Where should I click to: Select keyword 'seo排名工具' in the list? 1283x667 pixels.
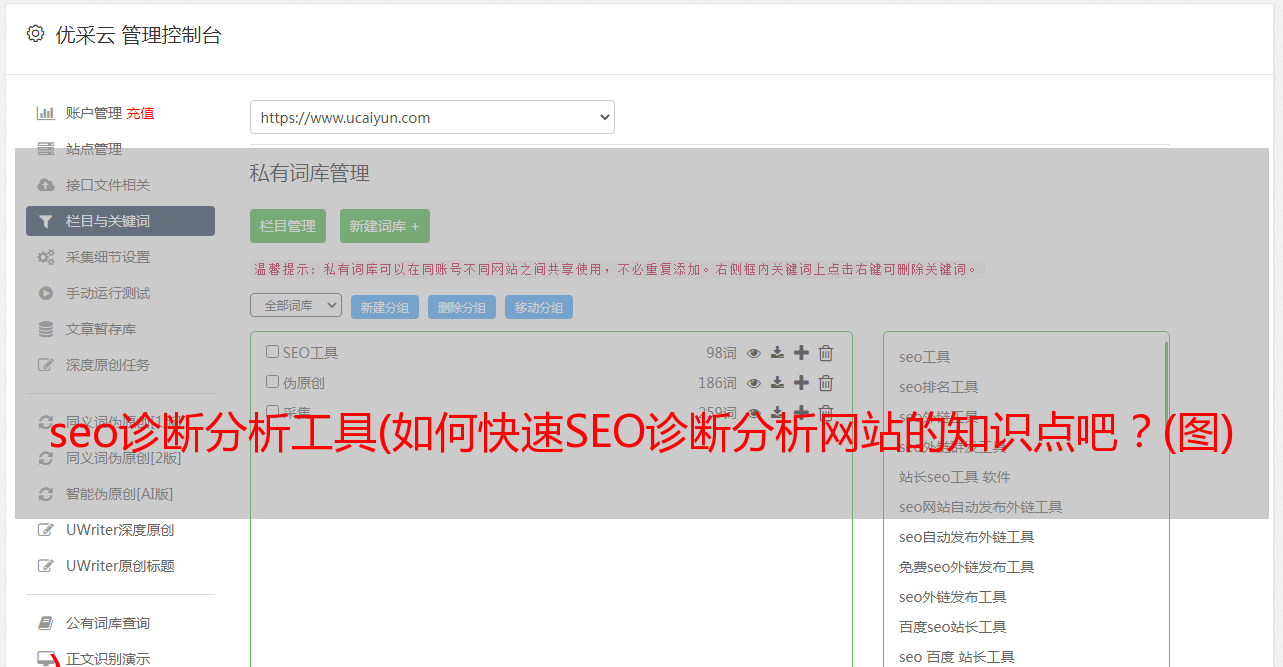[x=939, y=387]
